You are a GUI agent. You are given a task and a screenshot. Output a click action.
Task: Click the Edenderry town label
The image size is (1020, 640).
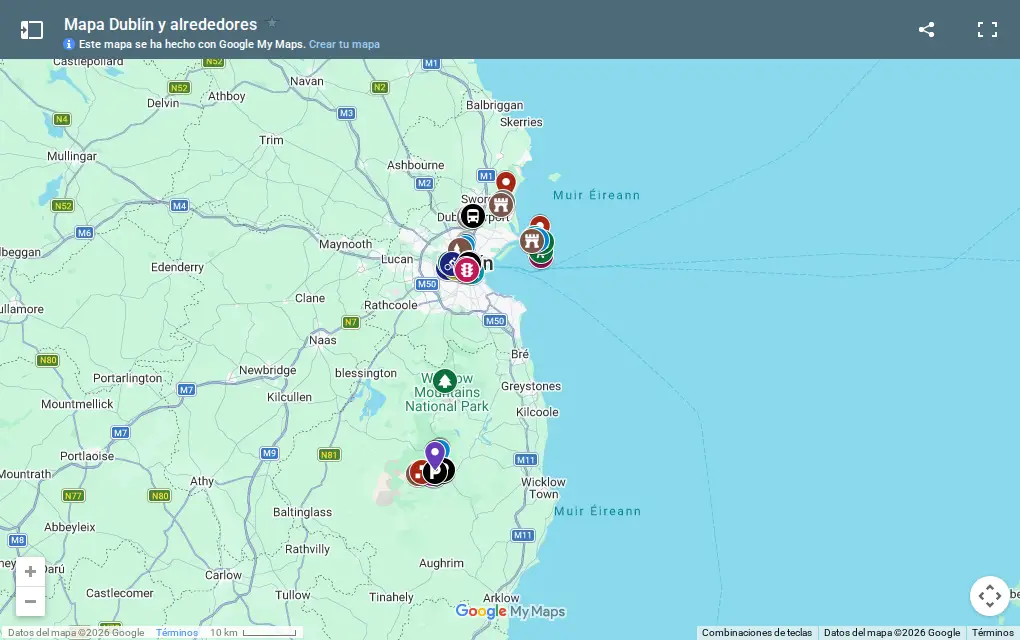click(177, 267)
